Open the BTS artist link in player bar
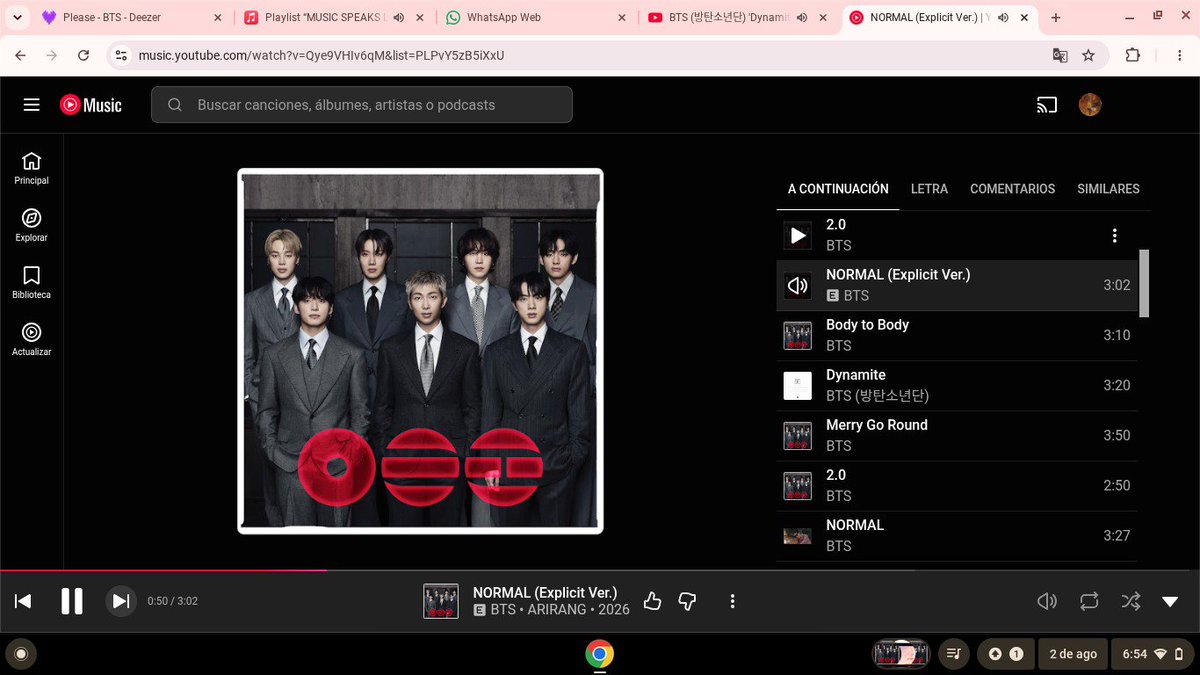Image resolution: width=1200 pixels, height=675 pixels. (x=503, y=609)
